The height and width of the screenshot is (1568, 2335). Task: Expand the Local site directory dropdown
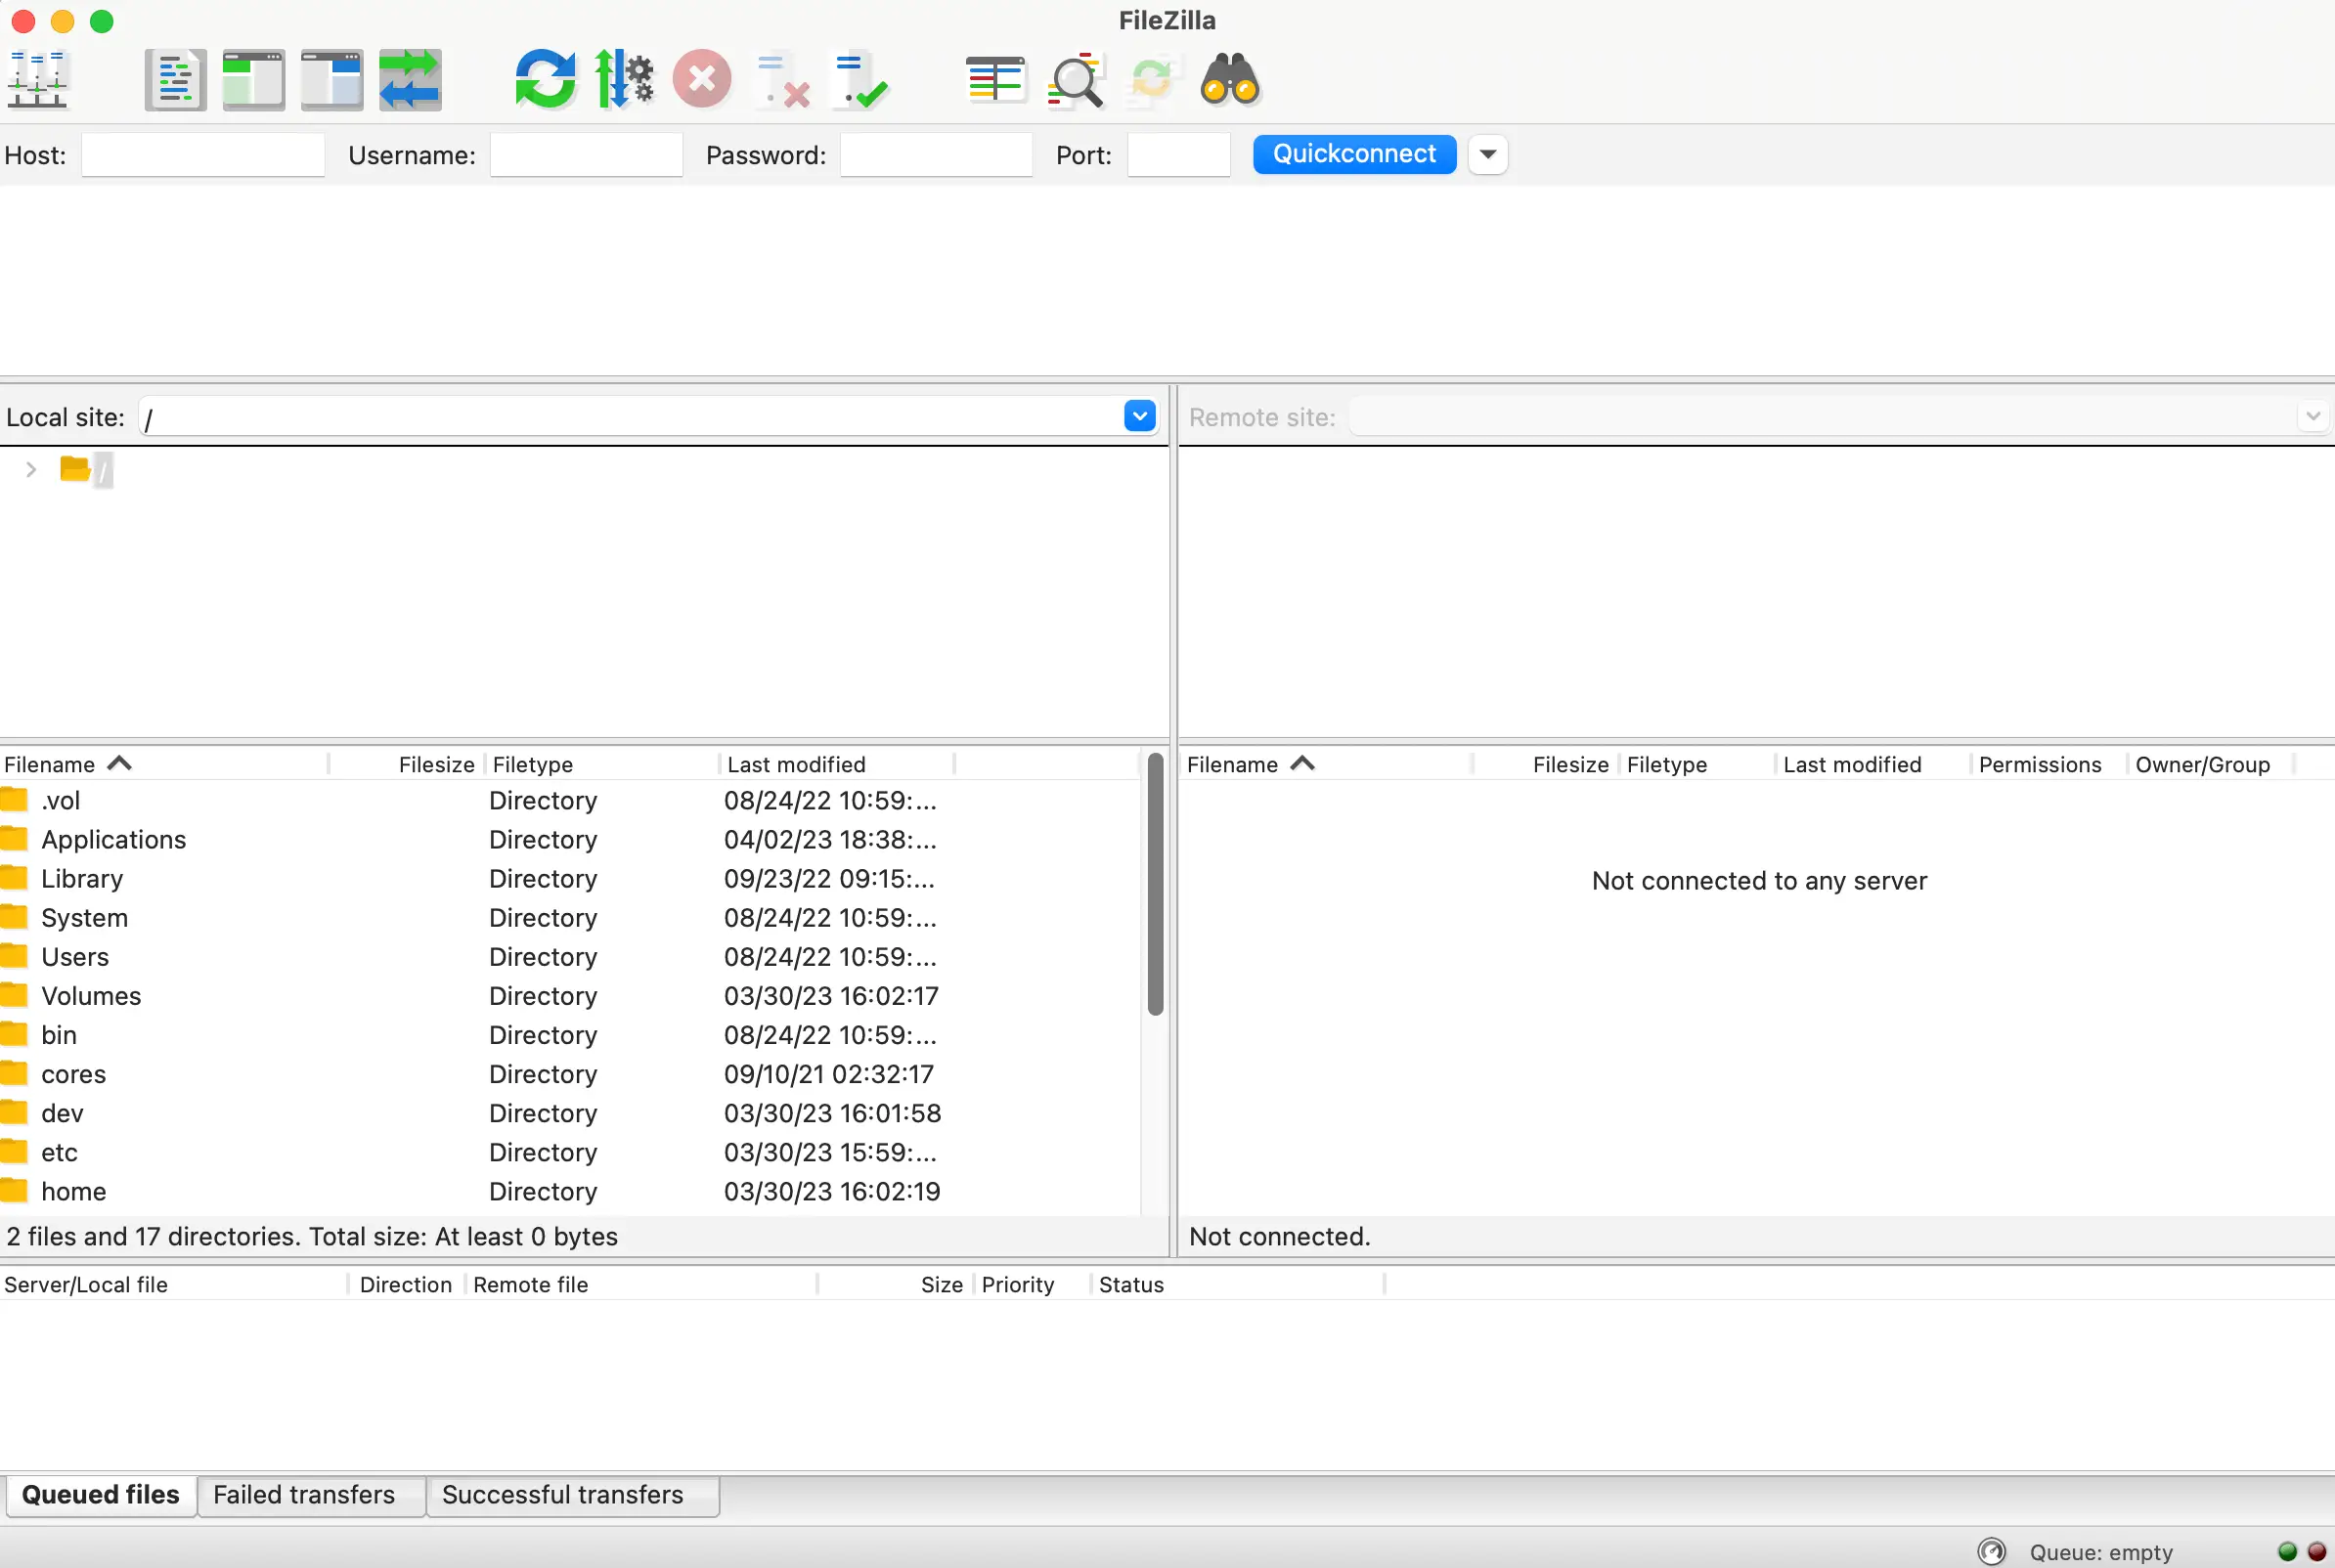pos(1139,416)
